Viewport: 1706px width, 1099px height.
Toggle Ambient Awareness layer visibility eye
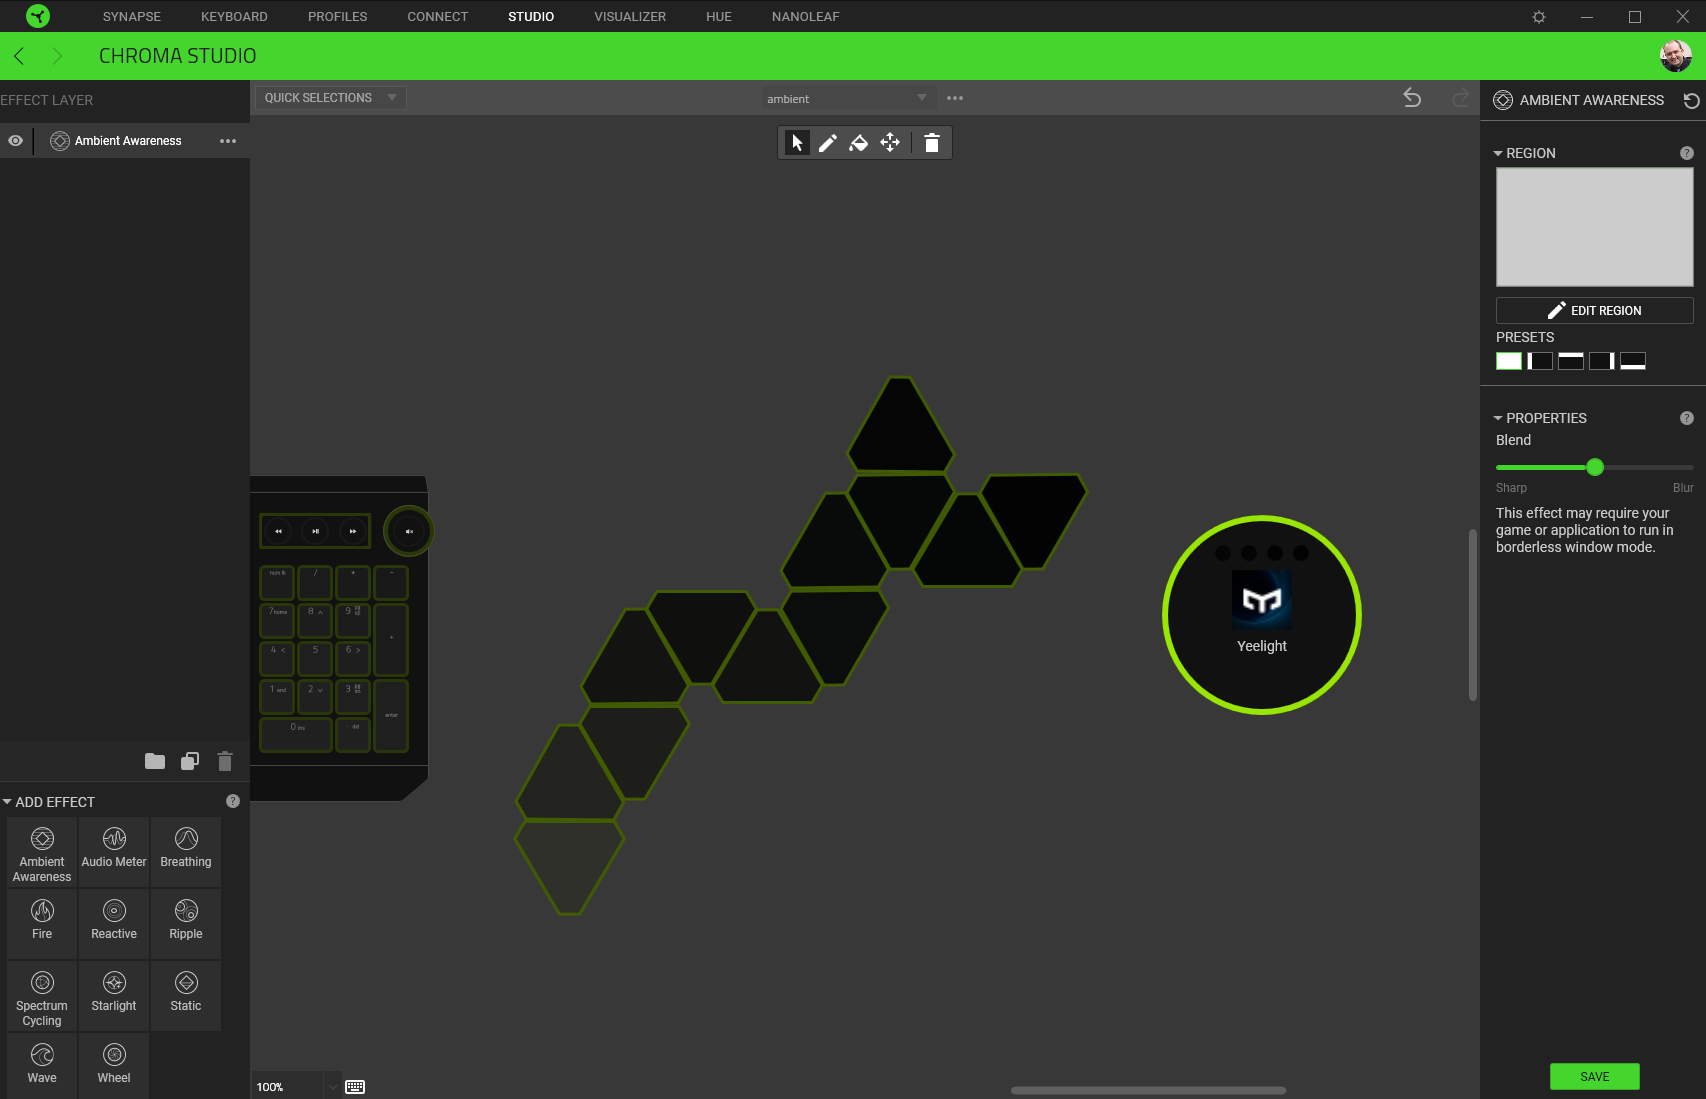16,141
